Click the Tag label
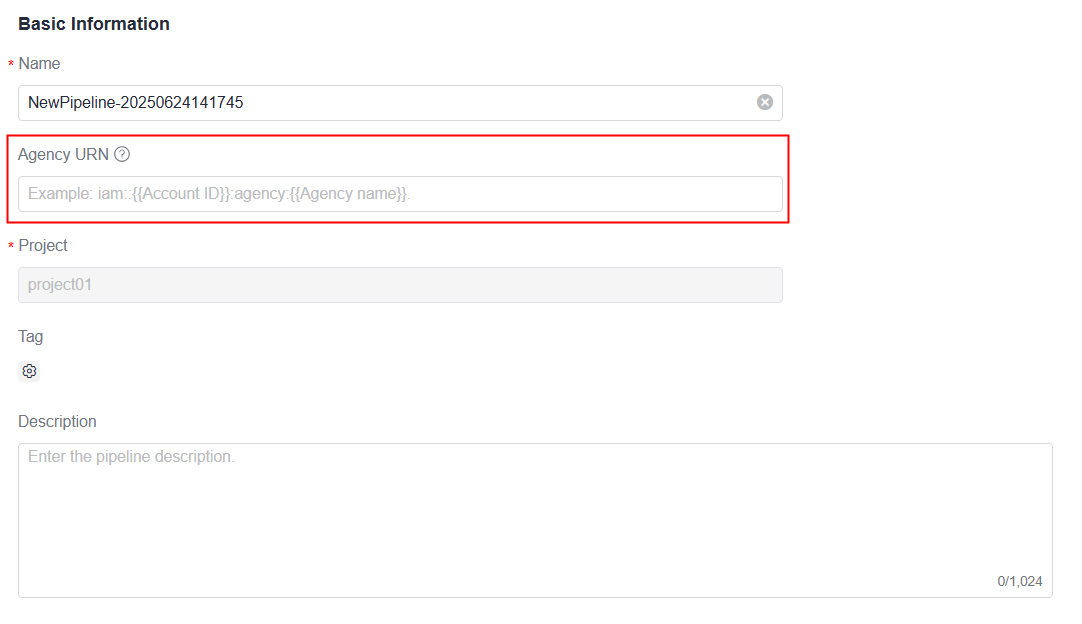 point(31,337)
